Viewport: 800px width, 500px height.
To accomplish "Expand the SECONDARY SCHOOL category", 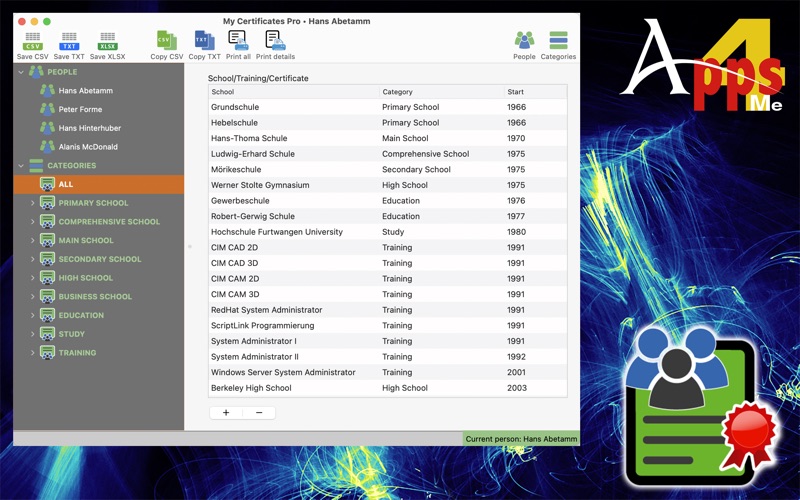I will [33, 259].
